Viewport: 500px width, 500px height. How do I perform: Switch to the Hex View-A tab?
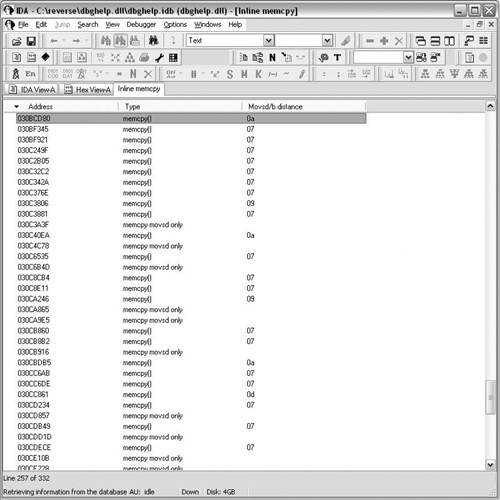point(87,90)
